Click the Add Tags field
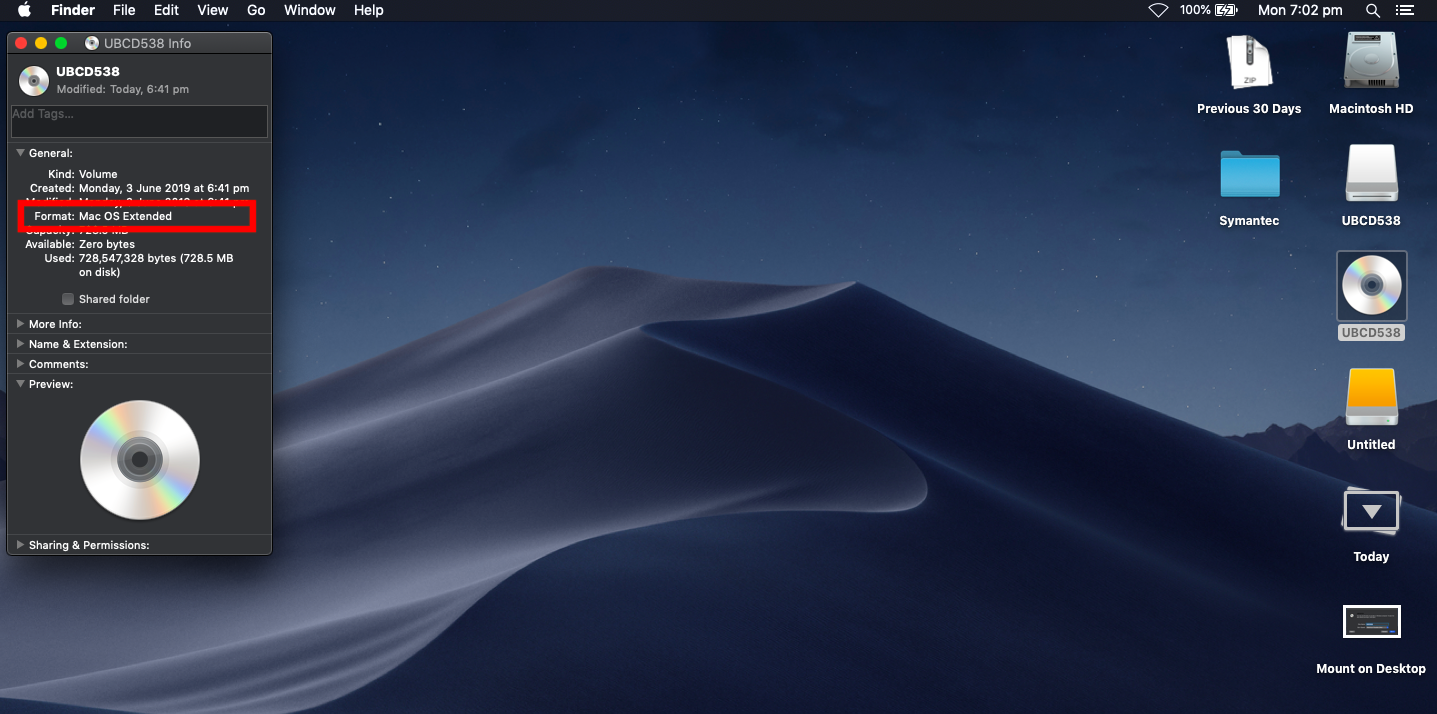 tap(139, 121)
